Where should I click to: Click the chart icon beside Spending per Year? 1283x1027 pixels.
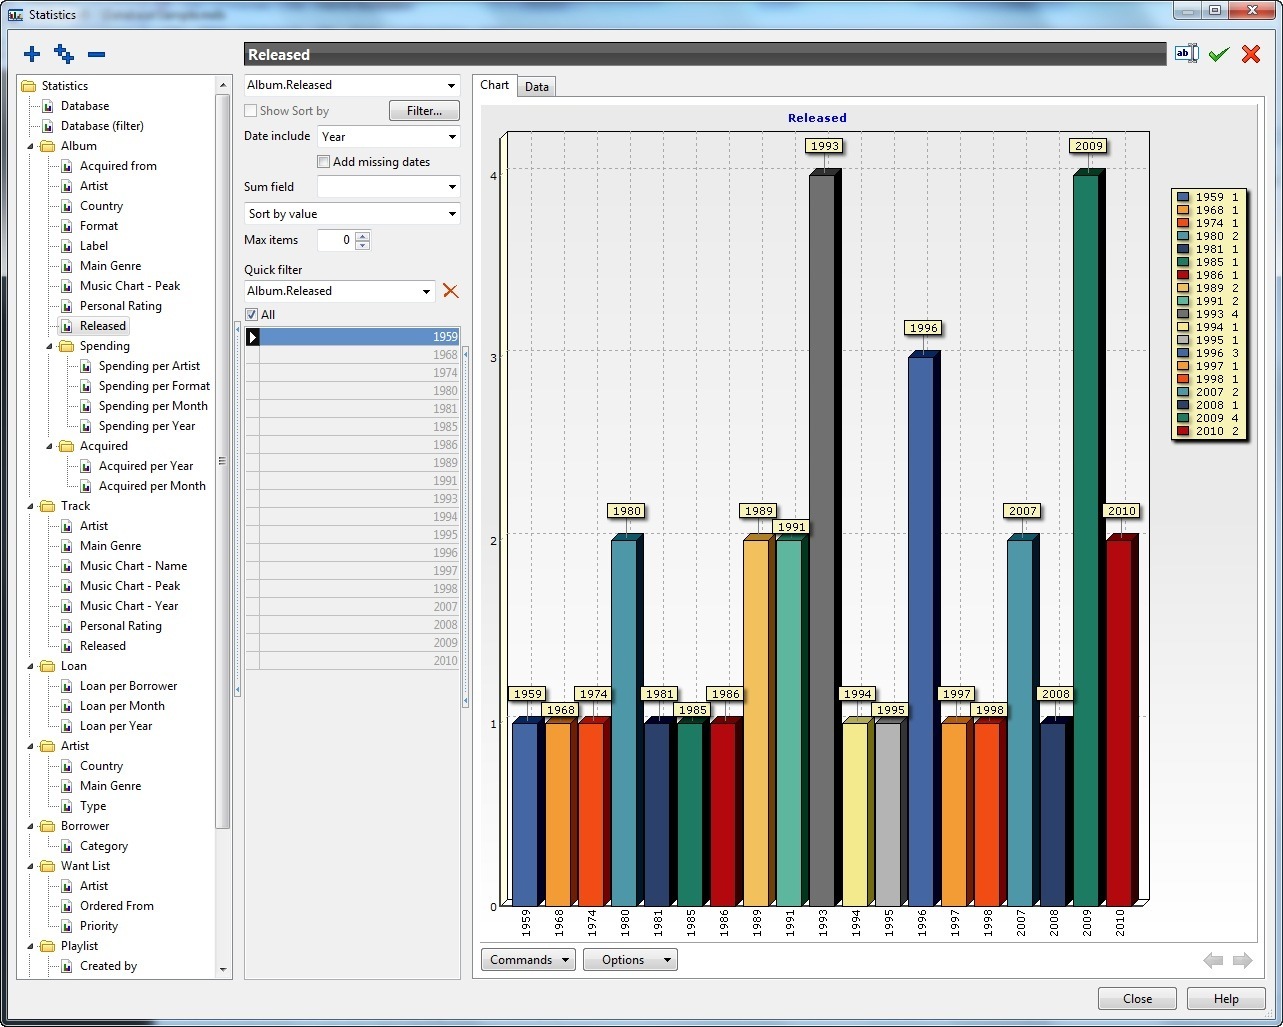point(86,426)
